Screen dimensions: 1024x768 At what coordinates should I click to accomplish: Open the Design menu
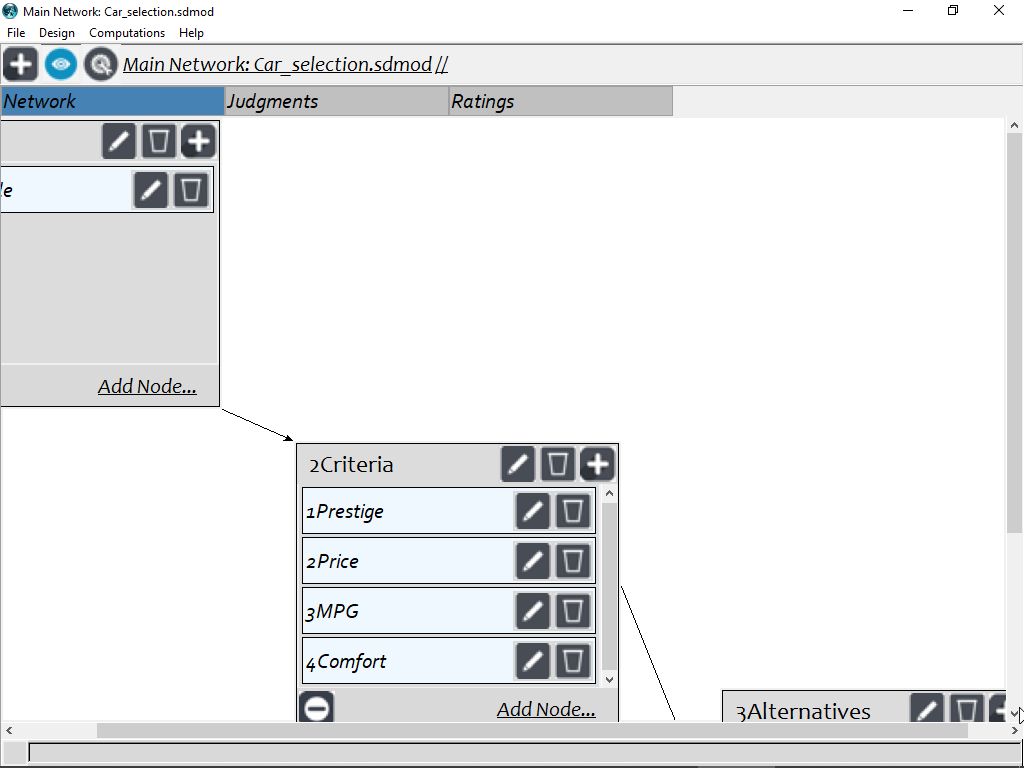(x=56, y=32)
